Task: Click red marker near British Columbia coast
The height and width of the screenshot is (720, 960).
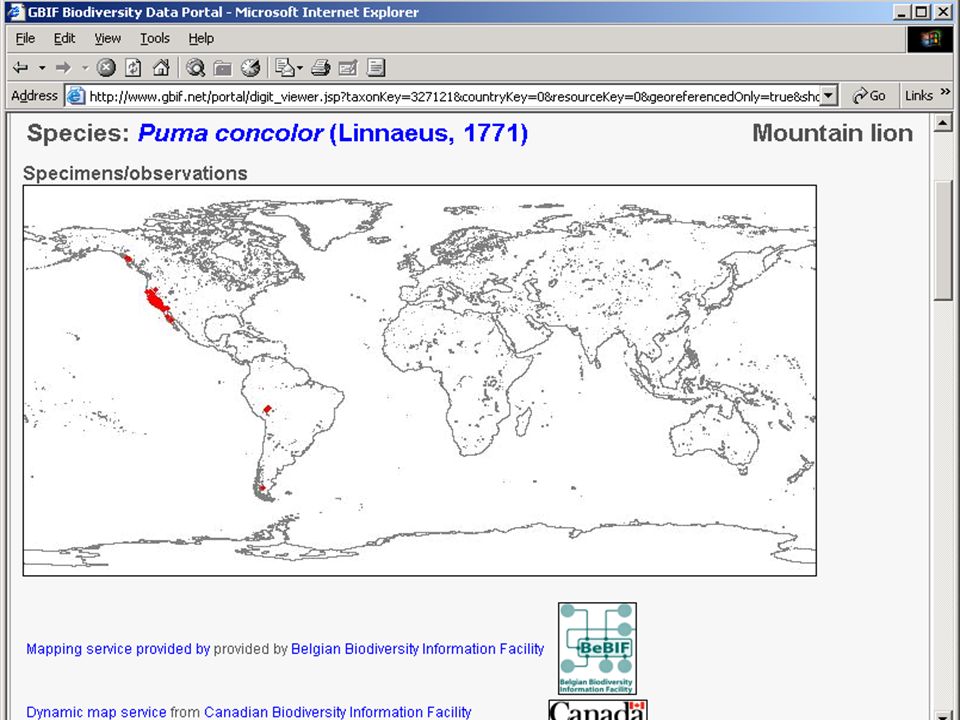Action: [x=128, y=259]
